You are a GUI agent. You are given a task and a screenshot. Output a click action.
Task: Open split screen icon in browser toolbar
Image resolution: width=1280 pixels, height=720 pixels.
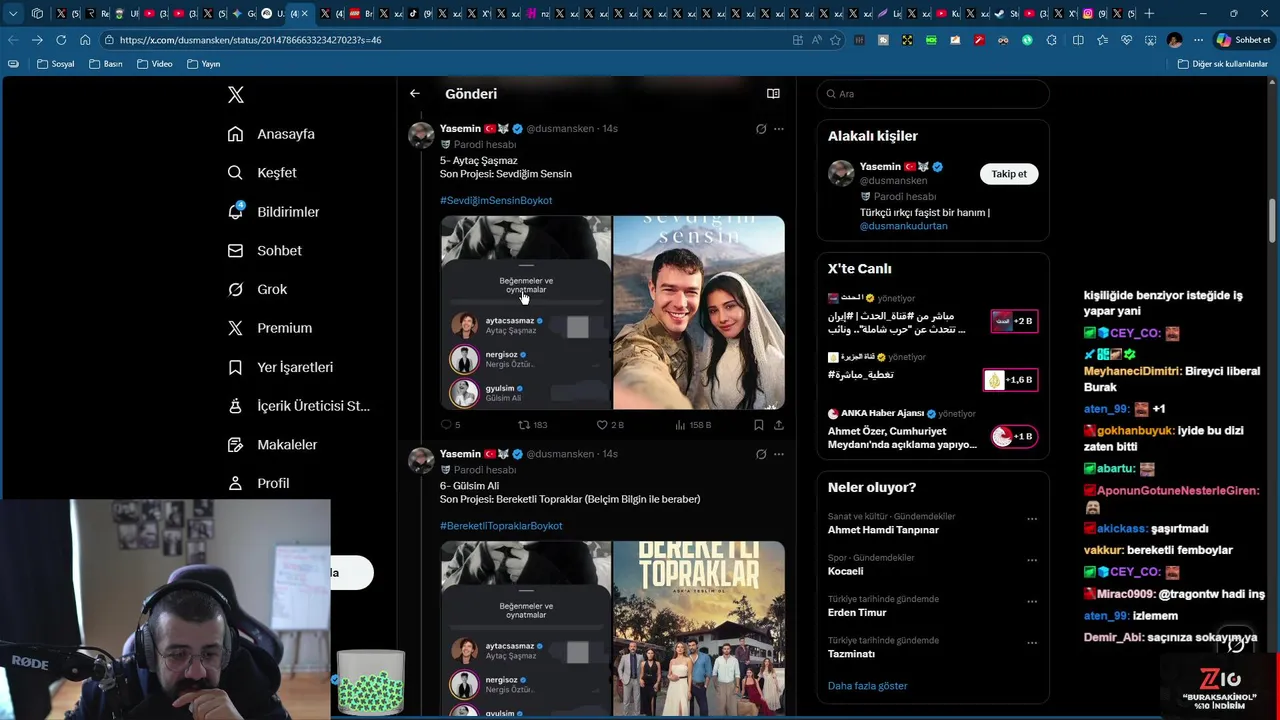pos(1078,40)
